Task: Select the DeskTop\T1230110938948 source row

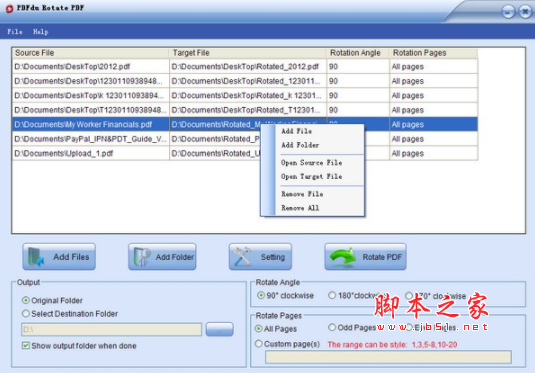Action: click(x=91, y=110)
